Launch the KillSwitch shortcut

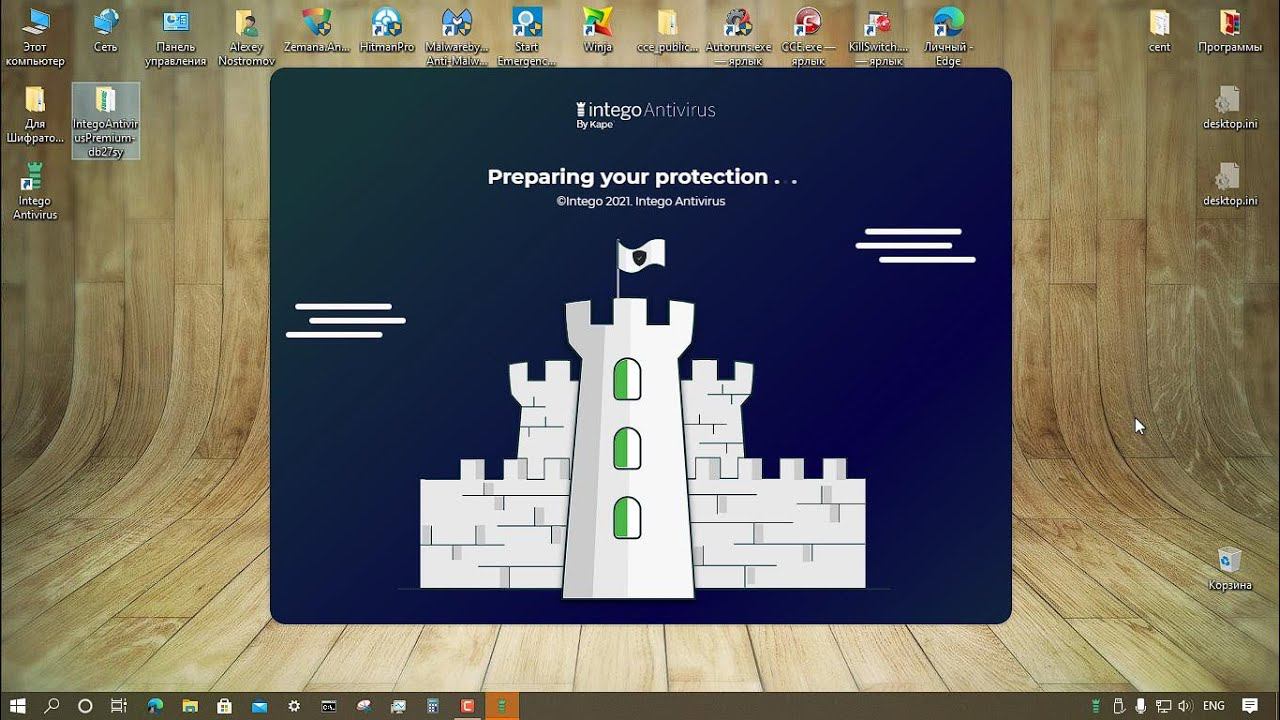click(878, 37)
